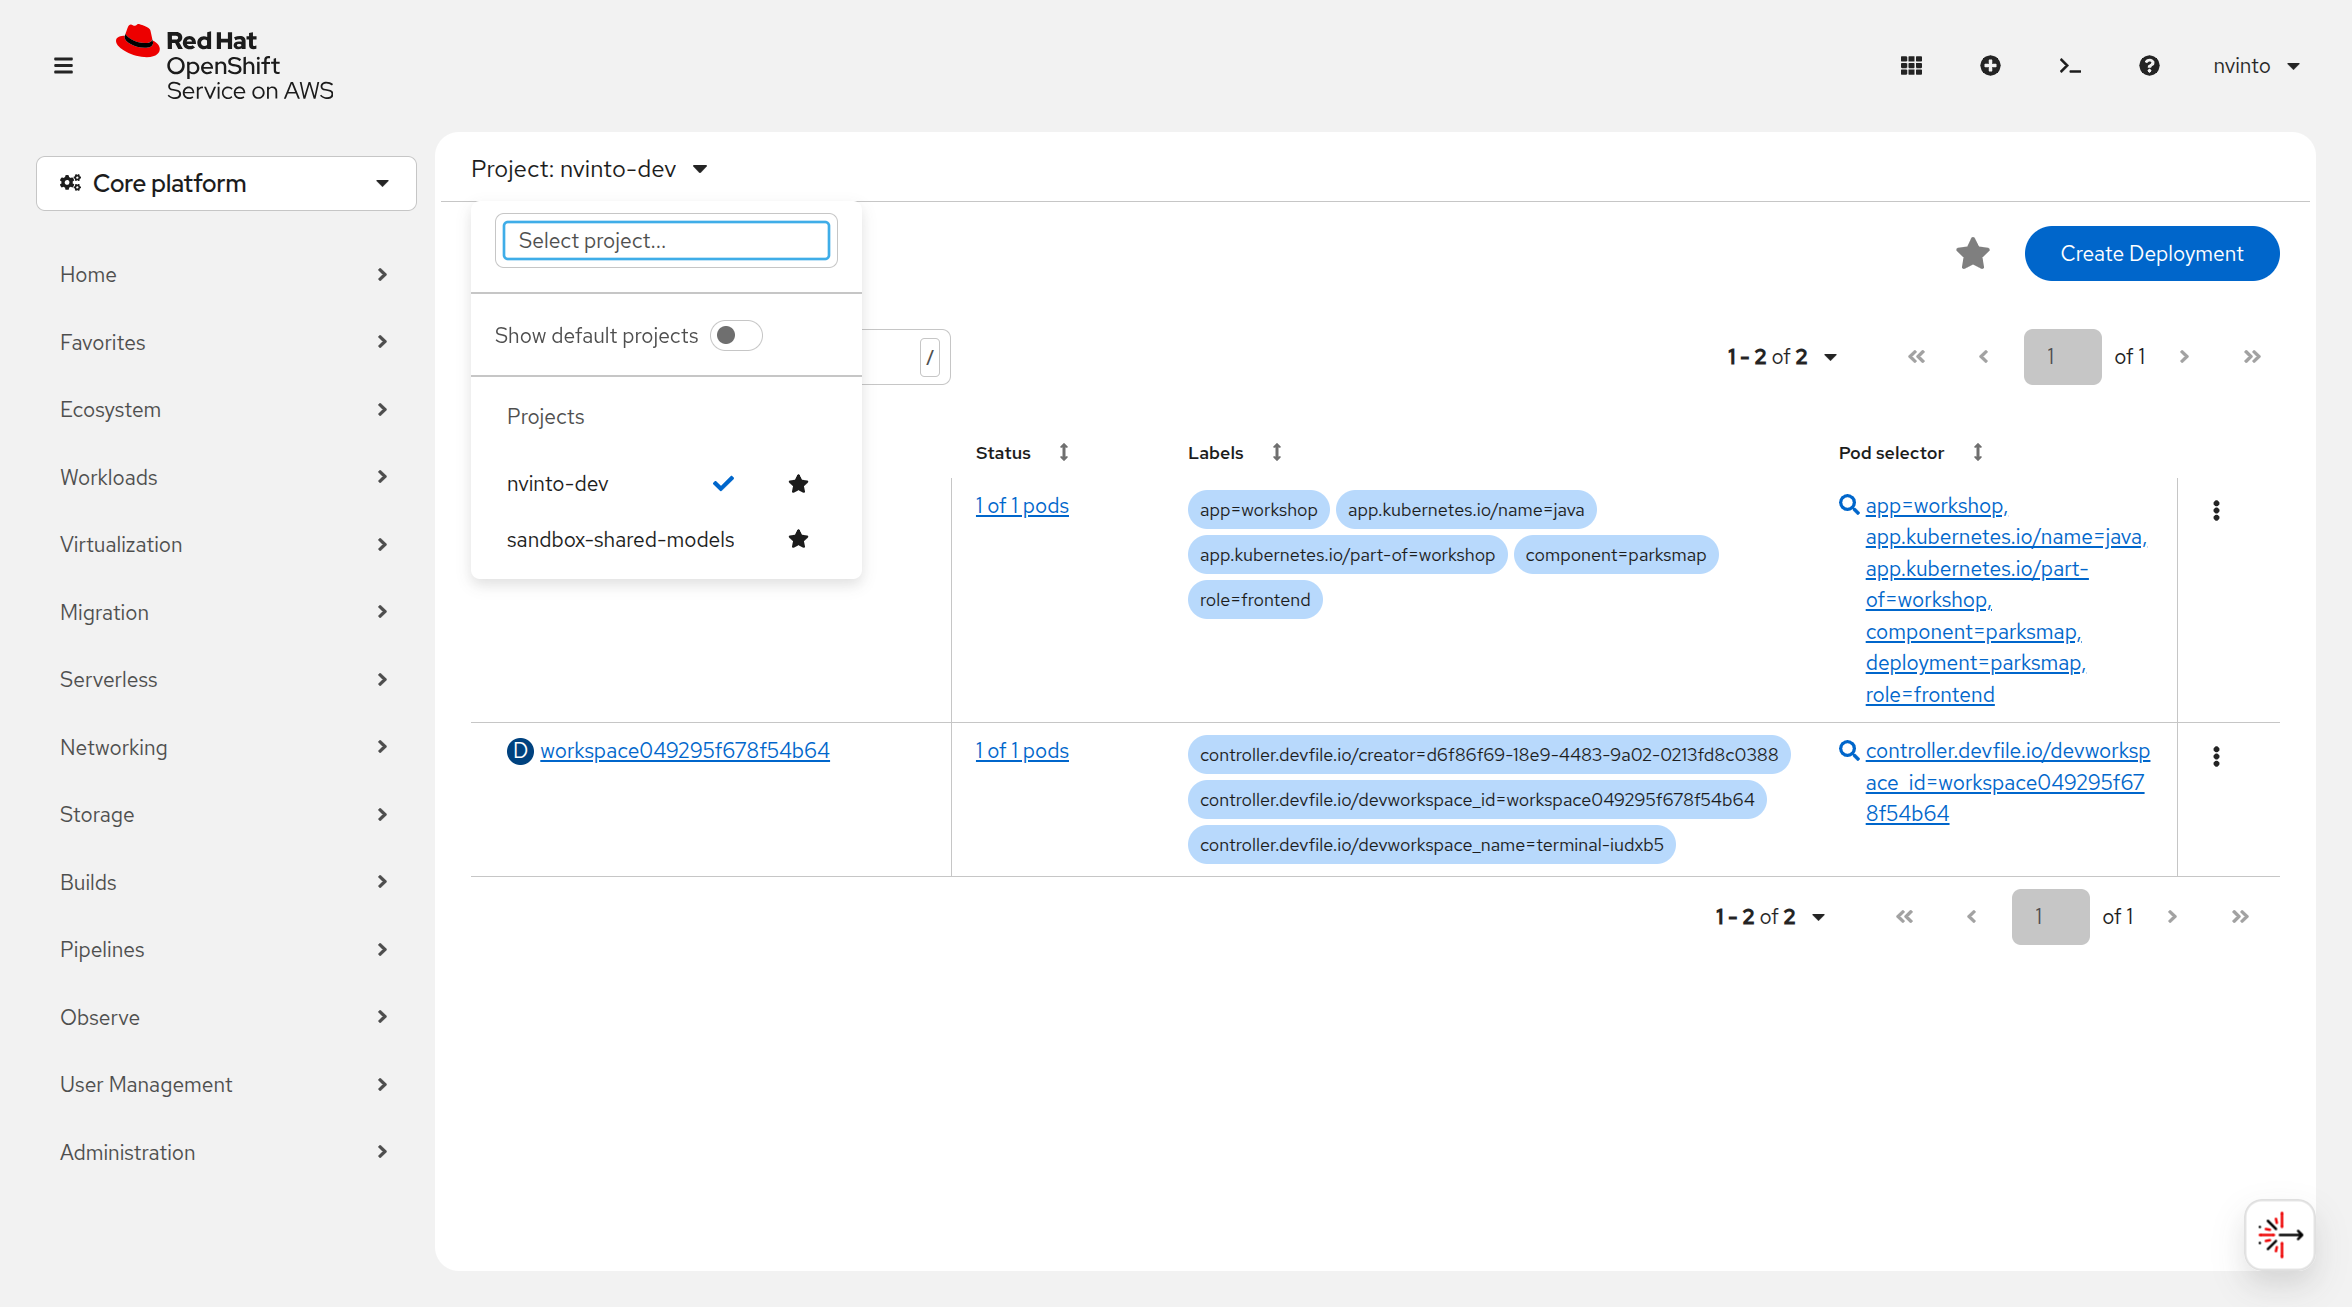Sort the table by Labels column
Viewport: 2352px width, 1307px height.
(1277, 453)
